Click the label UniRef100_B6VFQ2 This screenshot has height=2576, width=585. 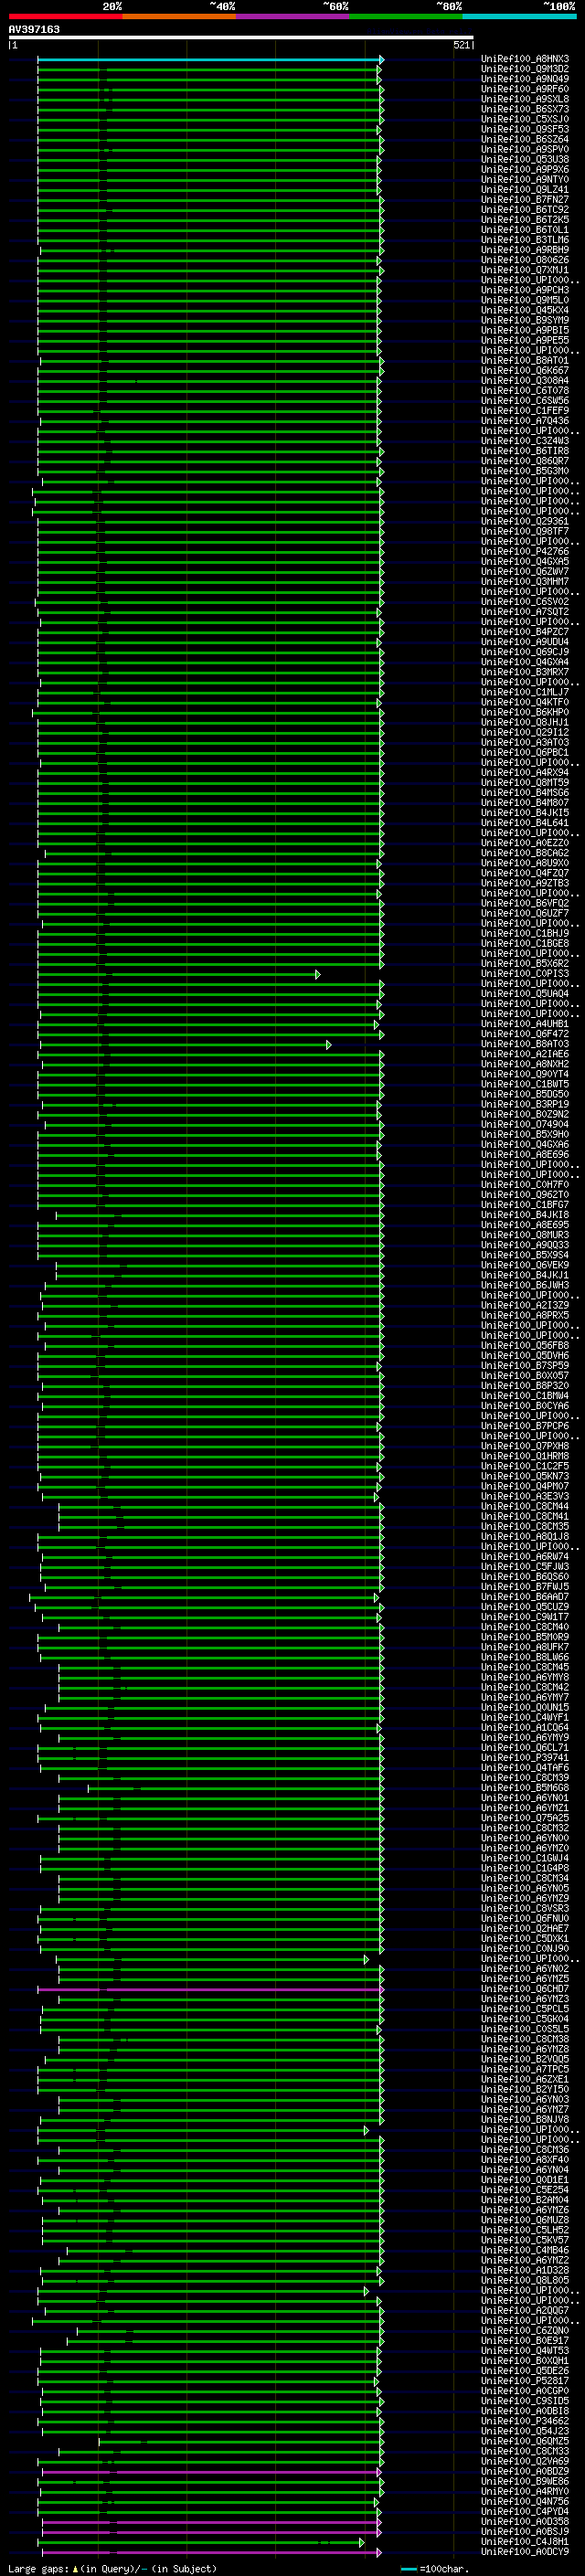(525, 903)
